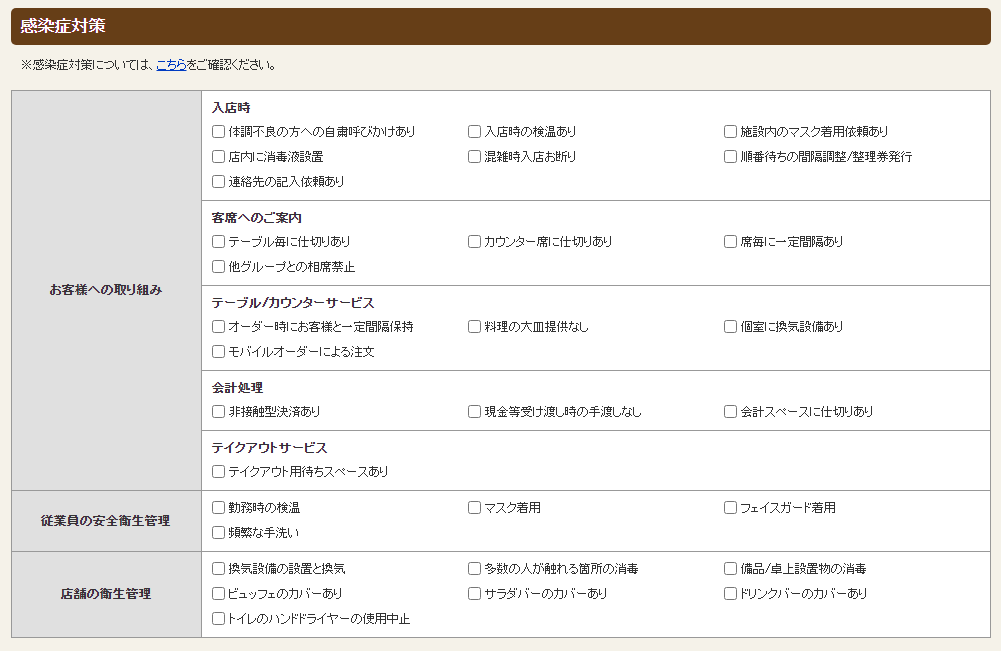Check トイレのハンドドライヤーの使用中止
Screen dimensions: 1001x651
point(218,618)
